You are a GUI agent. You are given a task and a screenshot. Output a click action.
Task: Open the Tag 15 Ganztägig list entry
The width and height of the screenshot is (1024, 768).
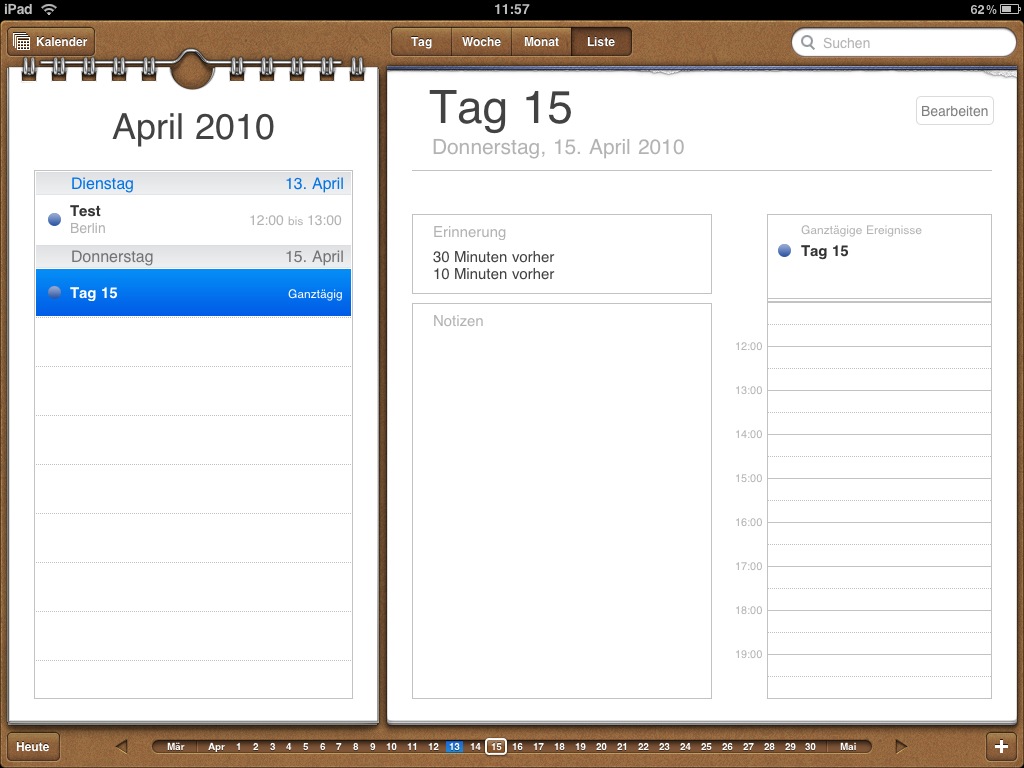pos(193,293)
